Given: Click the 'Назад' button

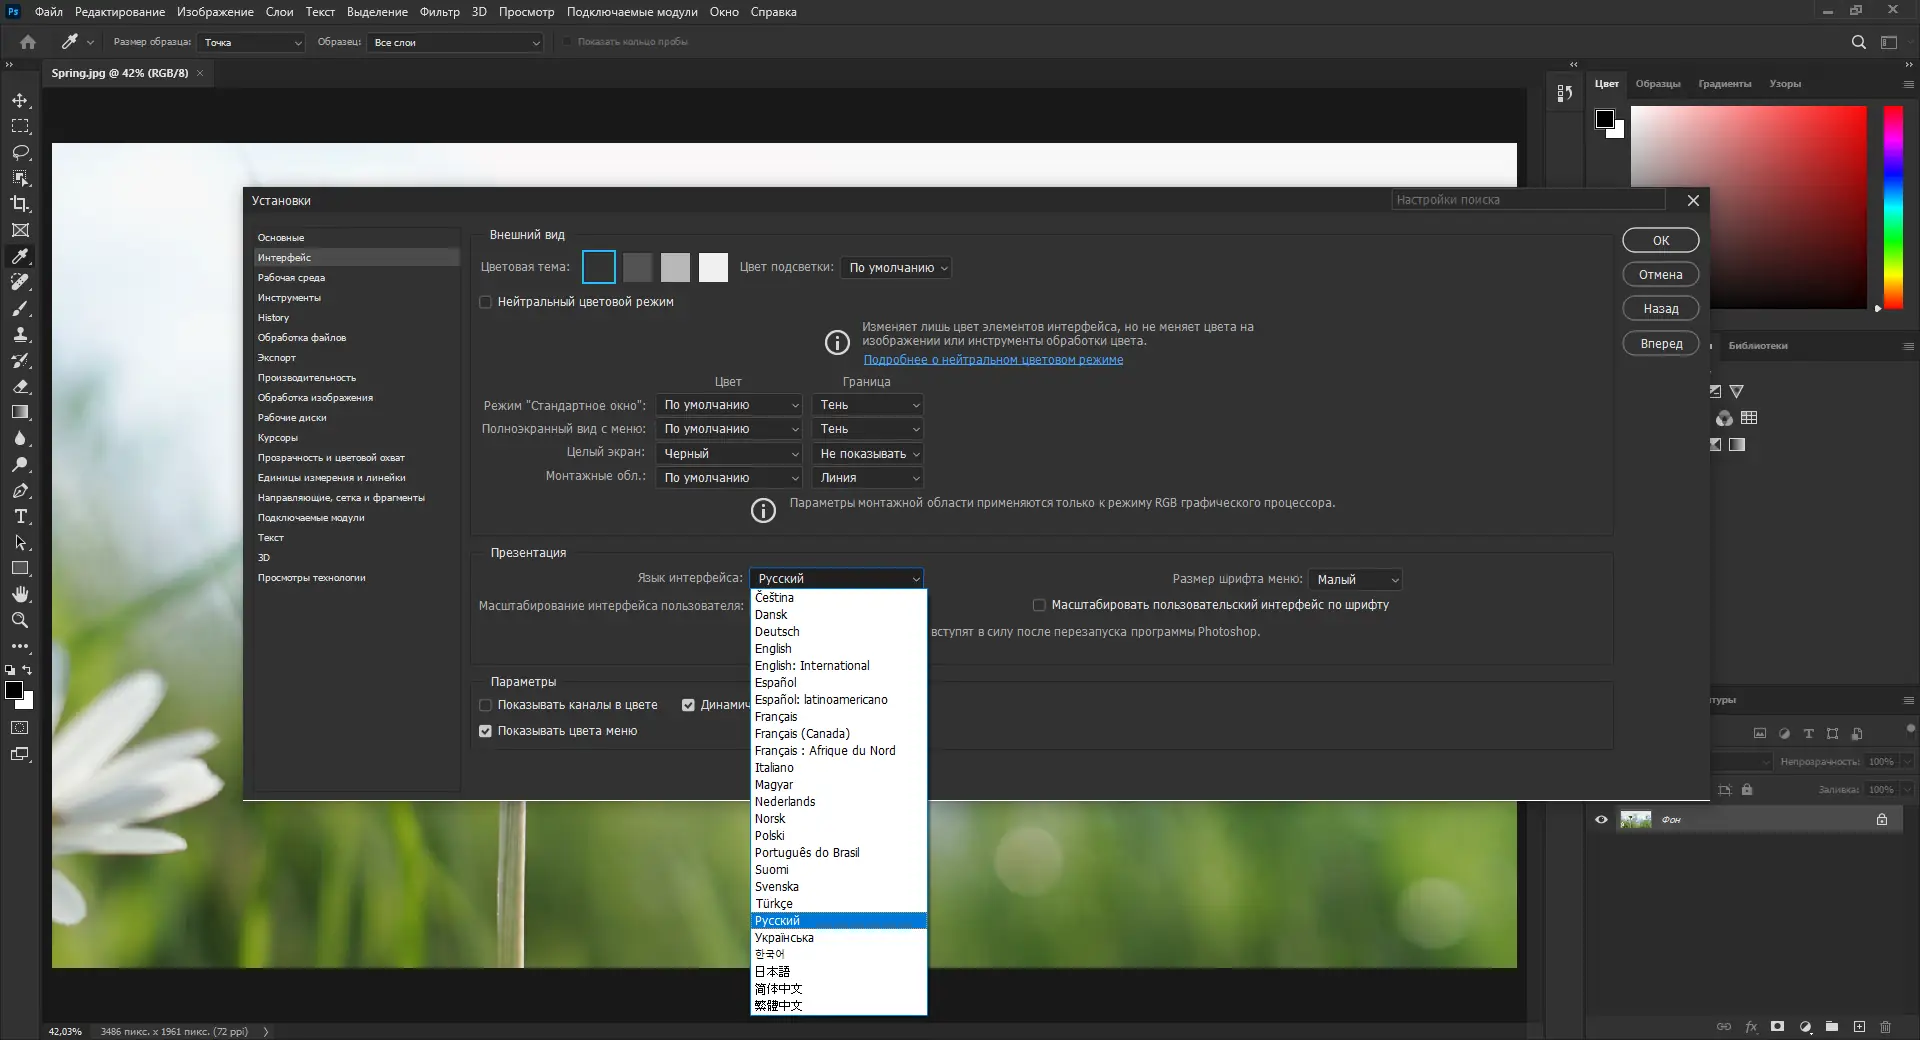Looking at the screenshot, I should pyautogui.click(x=1661, y=309).
